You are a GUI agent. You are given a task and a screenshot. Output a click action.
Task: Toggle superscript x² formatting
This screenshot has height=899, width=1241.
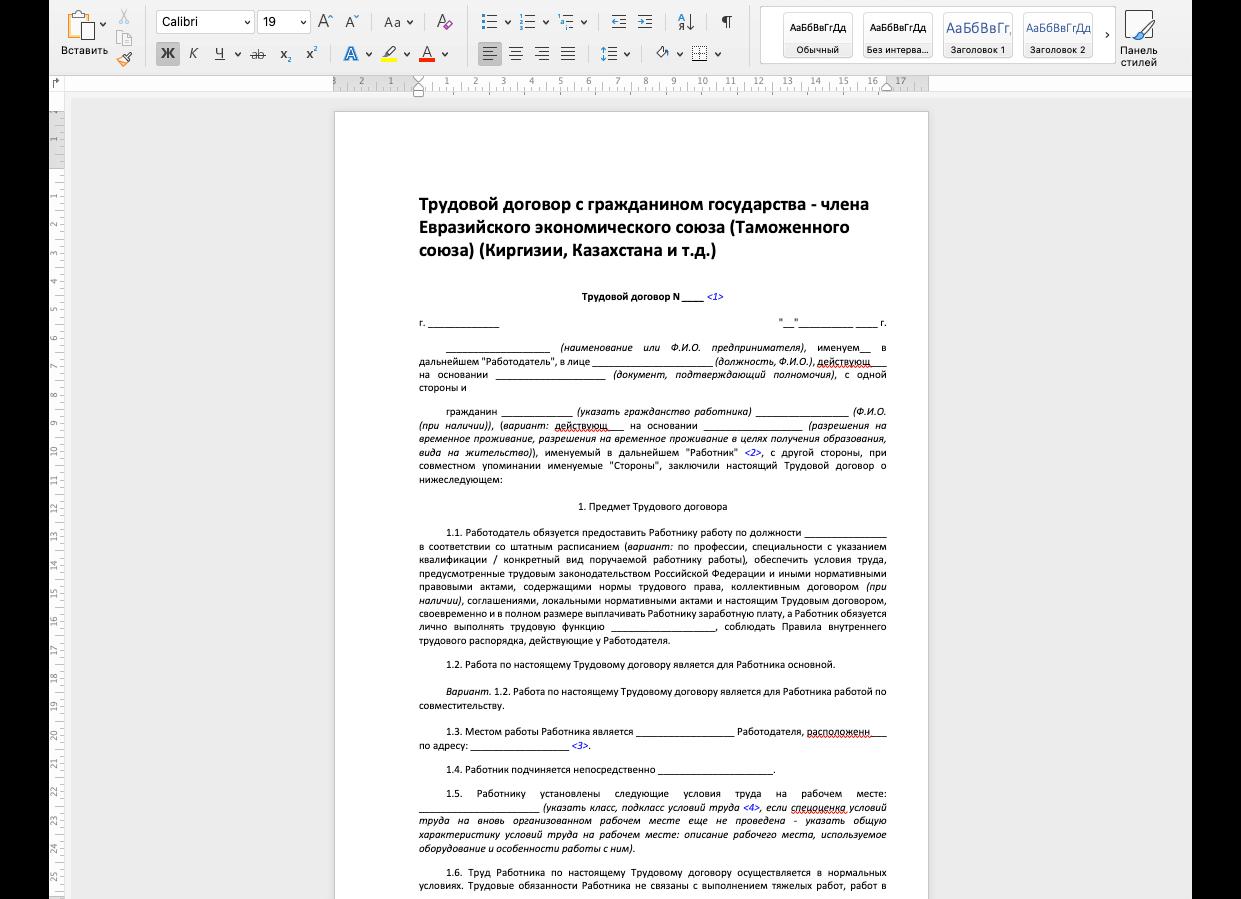tap(311, 54)
